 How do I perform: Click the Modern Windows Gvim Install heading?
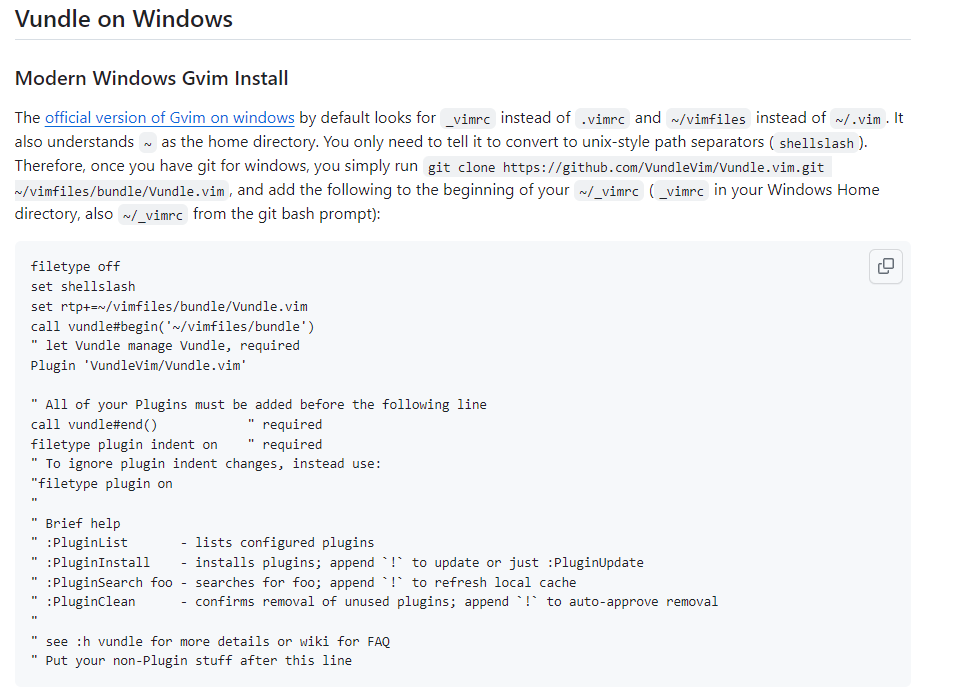click(x=152, y=78)
